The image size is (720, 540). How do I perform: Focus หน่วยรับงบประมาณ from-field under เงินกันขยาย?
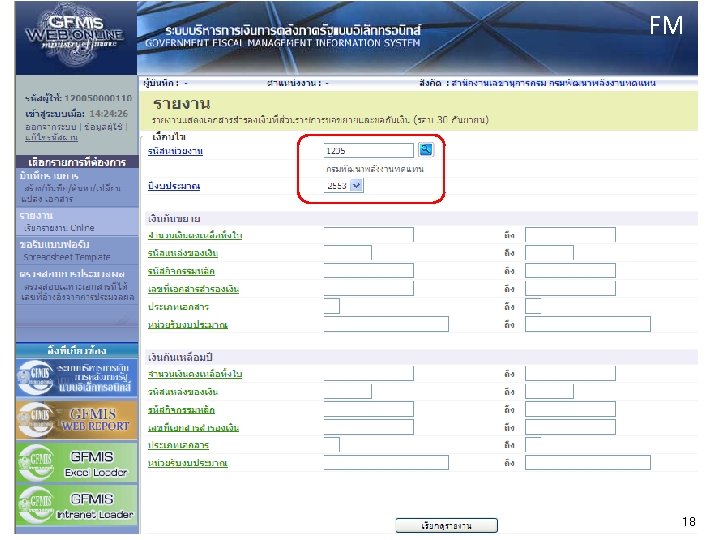pos(386,324)
